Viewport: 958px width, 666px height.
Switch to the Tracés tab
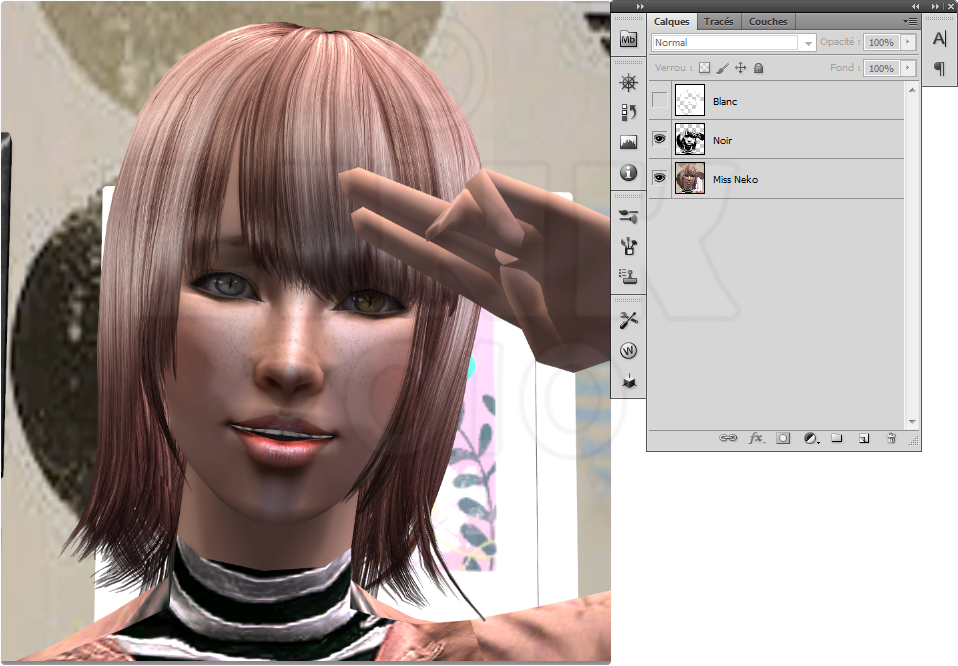point(718,21)
